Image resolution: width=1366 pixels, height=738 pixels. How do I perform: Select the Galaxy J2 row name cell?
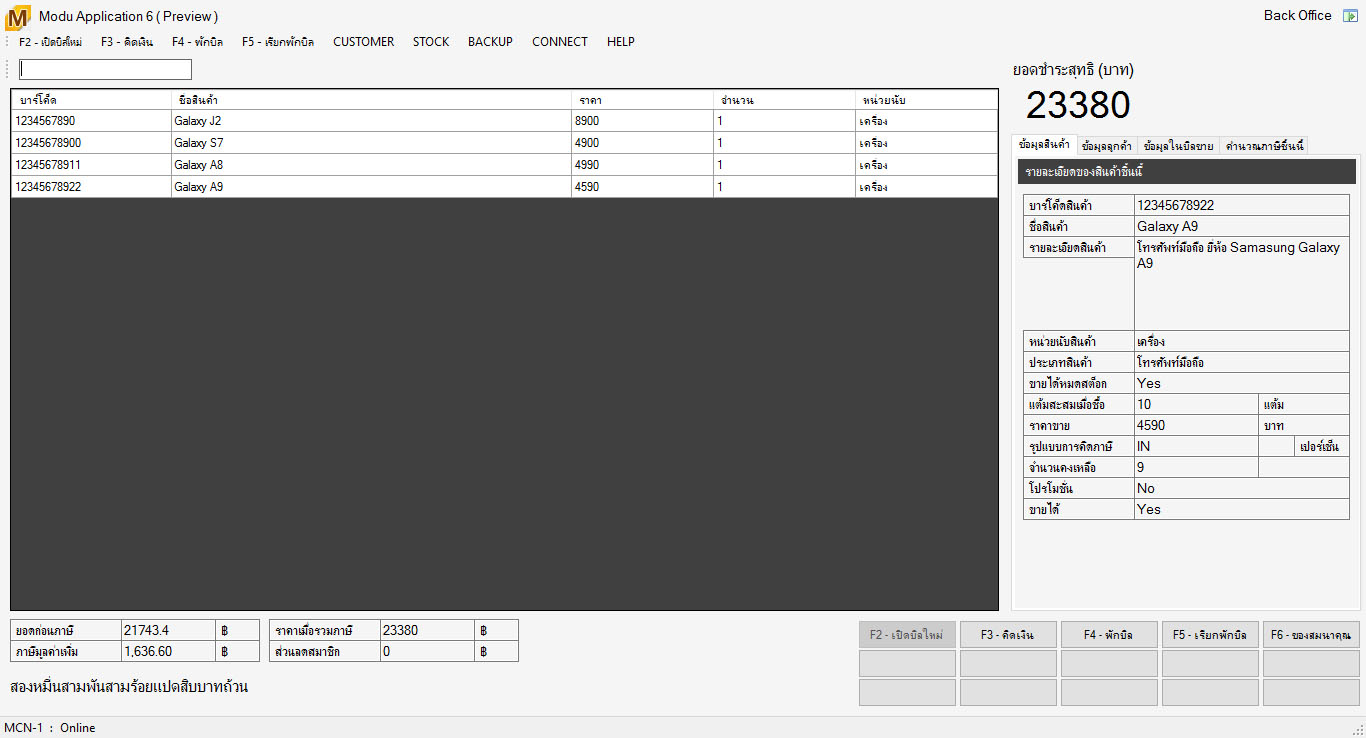pos(371,121)
